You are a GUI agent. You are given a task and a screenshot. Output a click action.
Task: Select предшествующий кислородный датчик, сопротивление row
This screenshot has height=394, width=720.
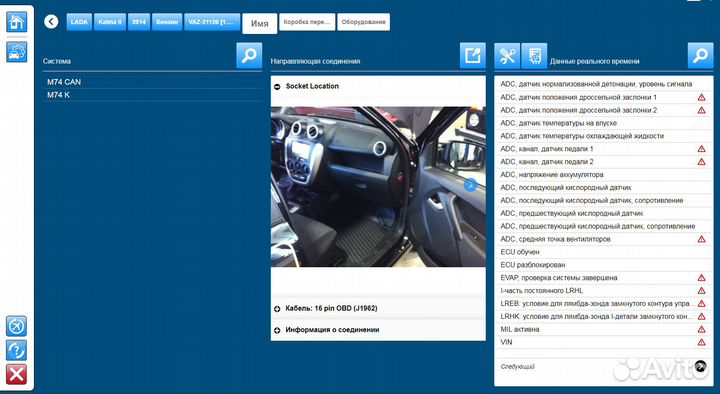click(603, 226)
